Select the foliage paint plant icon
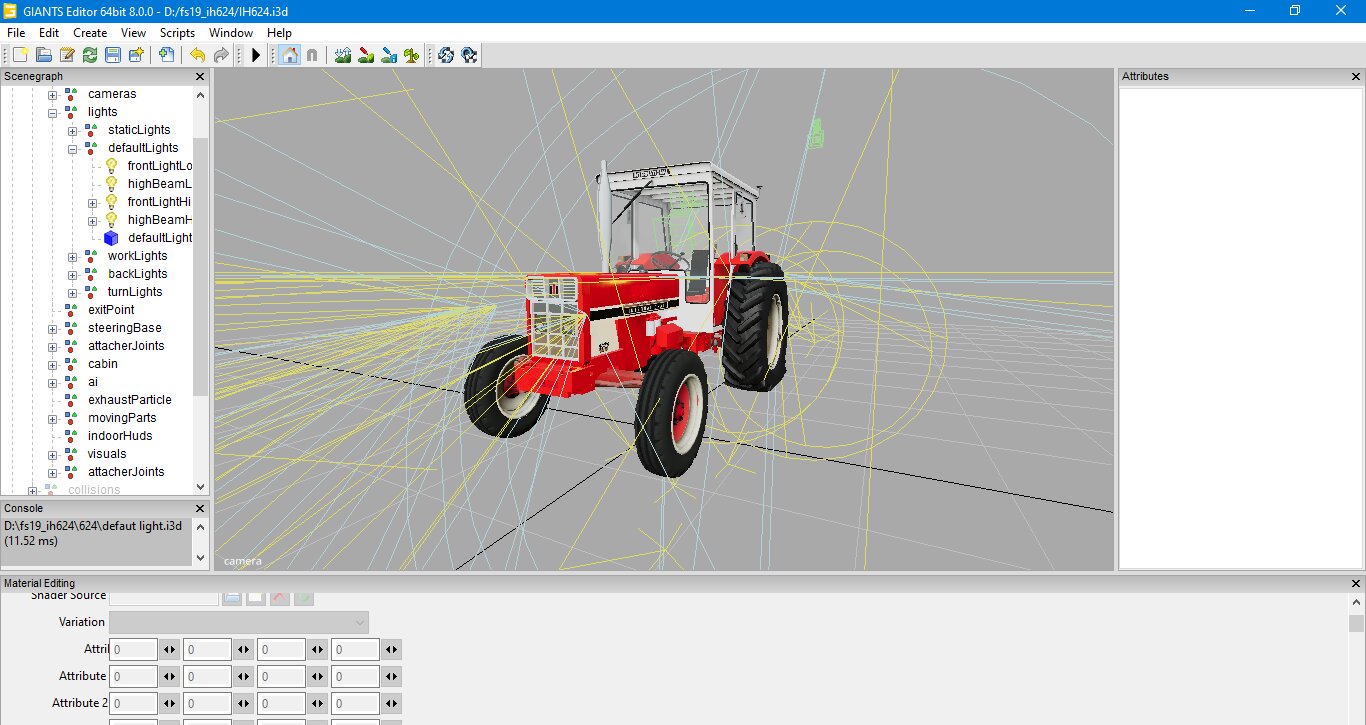Screen dimensions: 1366x725 tap(412, 55)
